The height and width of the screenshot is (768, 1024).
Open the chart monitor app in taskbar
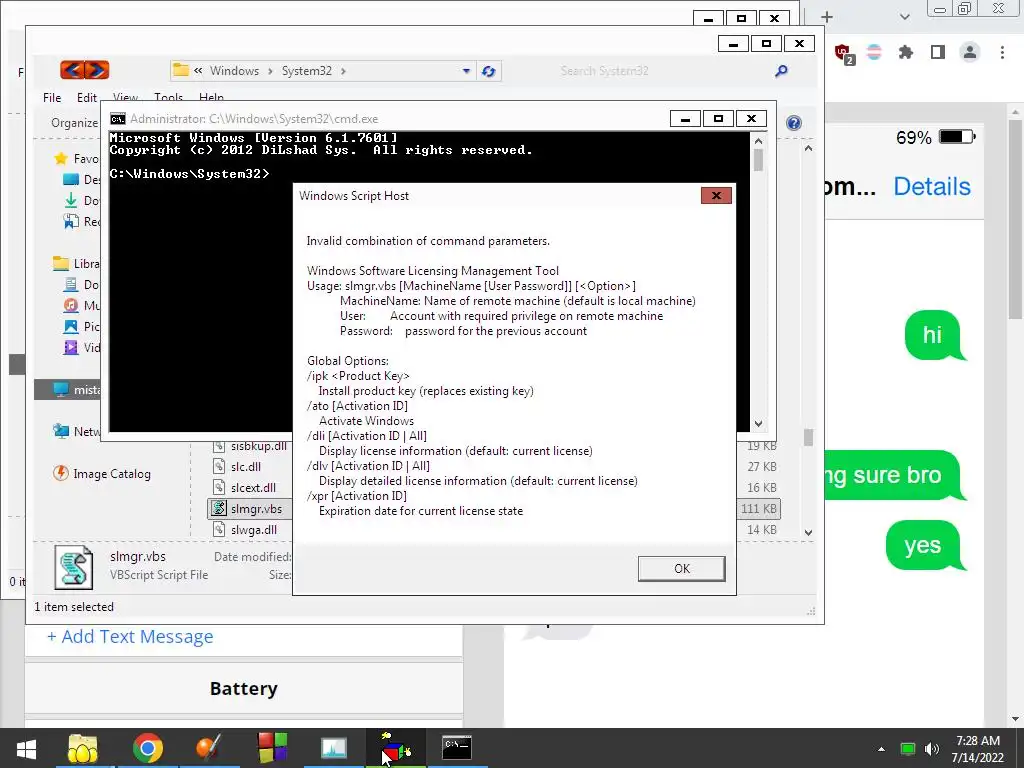pyautogui.click(x=334, y=748)
